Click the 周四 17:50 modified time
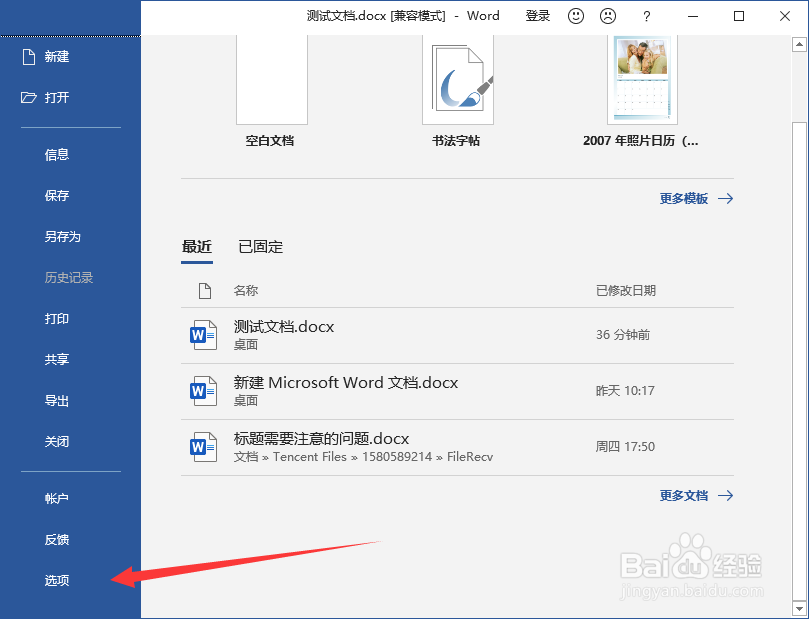 [625, 446]
